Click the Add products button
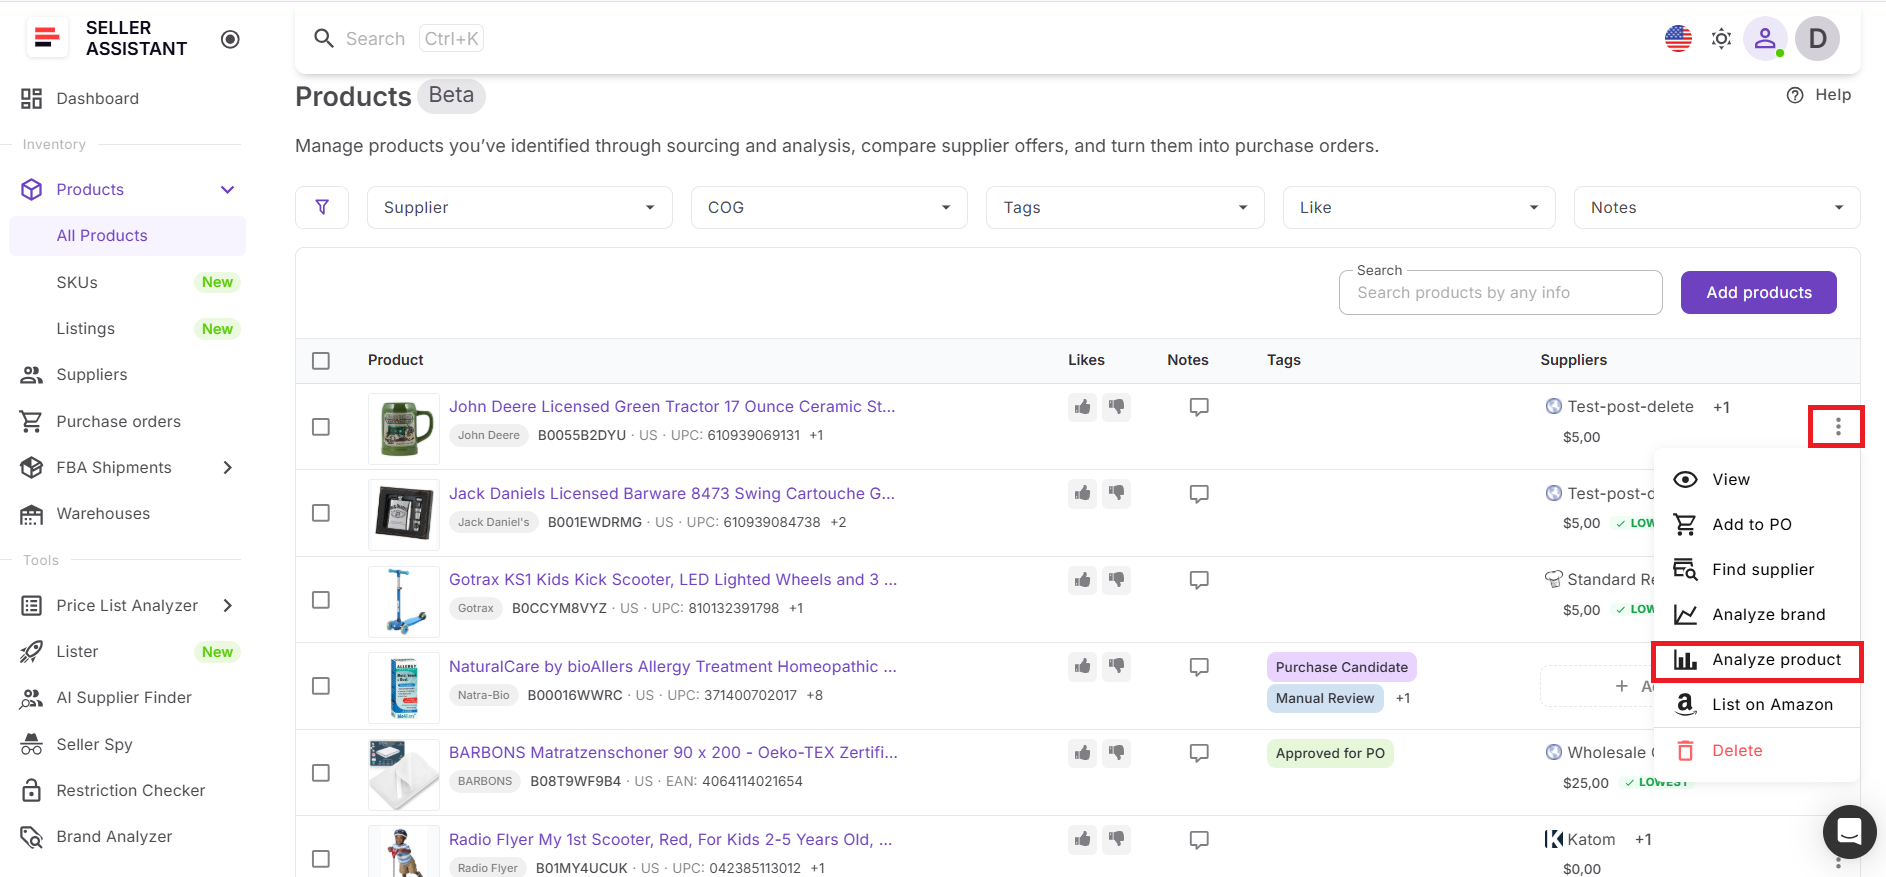This screenshot has height=877, width=1886. coord(1758,292)
